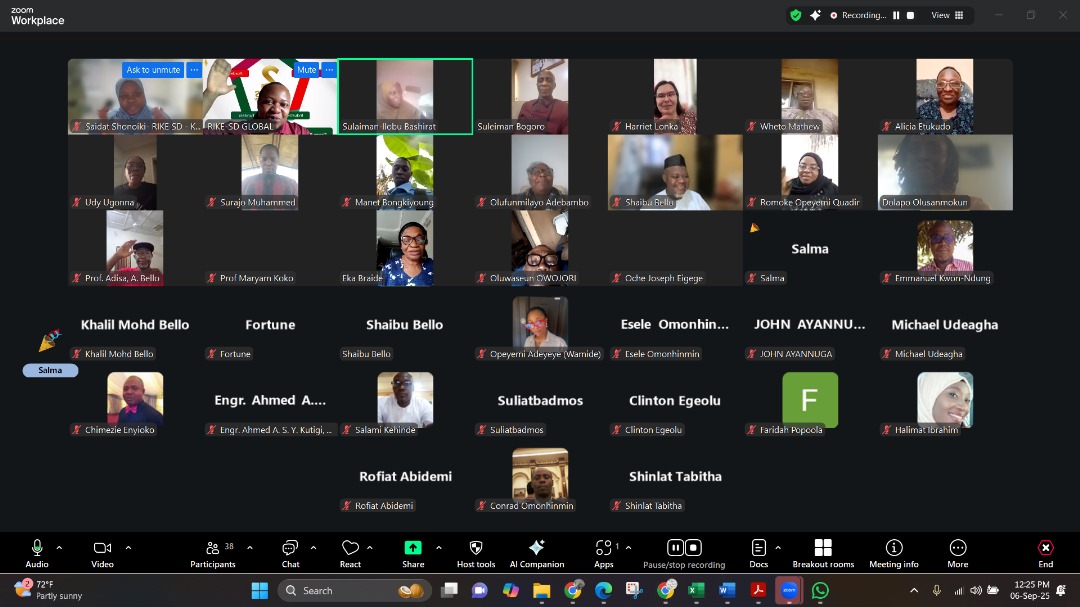The height and width of the screenshot is (607, 1080).
Task: Expand the Participants options caret
Action: [250, 548]
